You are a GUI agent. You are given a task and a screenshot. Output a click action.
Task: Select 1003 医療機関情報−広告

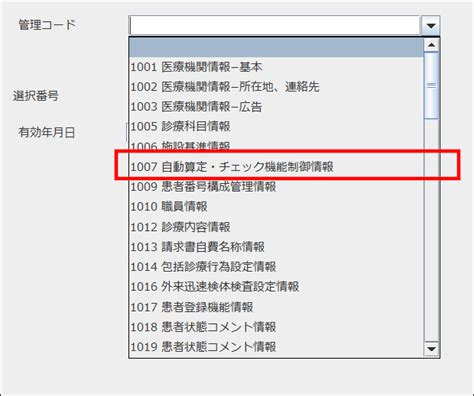276,107
